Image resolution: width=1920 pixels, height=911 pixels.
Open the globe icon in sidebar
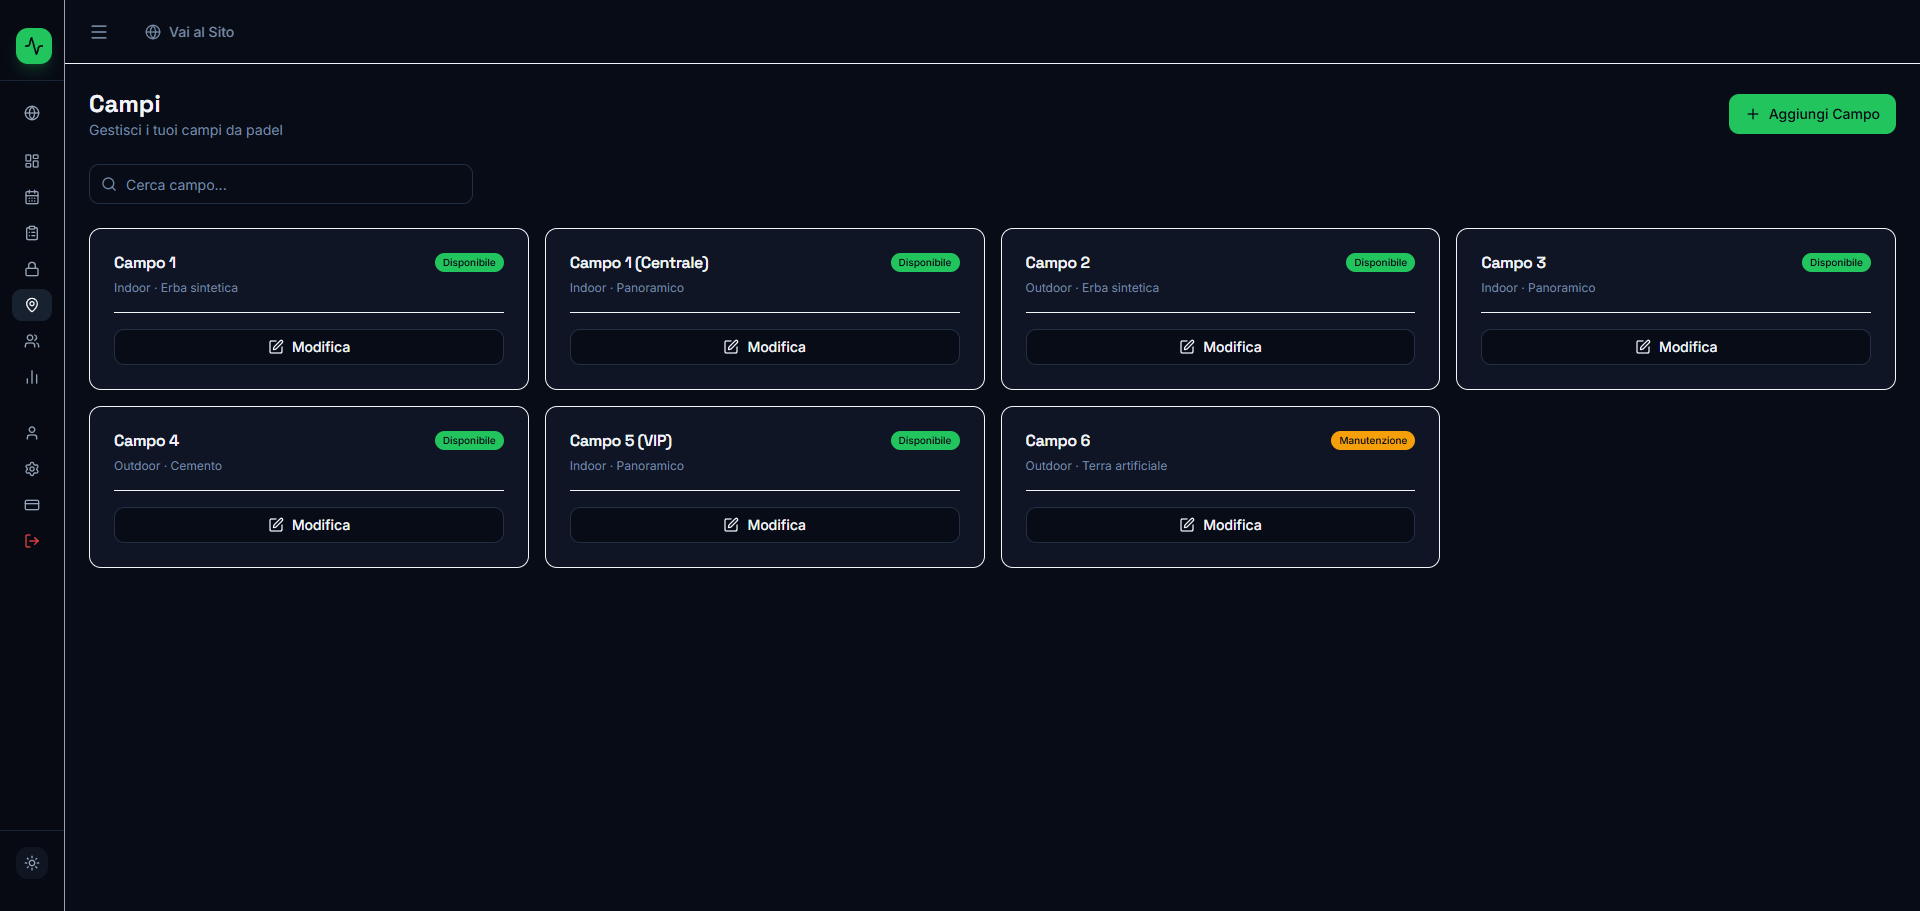point(32,113)
